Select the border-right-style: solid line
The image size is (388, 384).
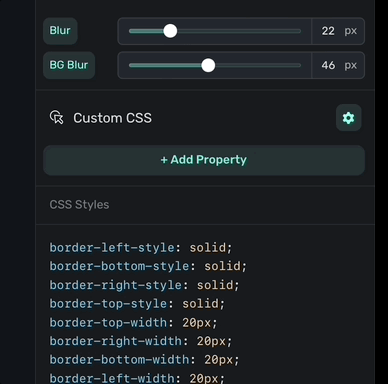pos(144,285)
